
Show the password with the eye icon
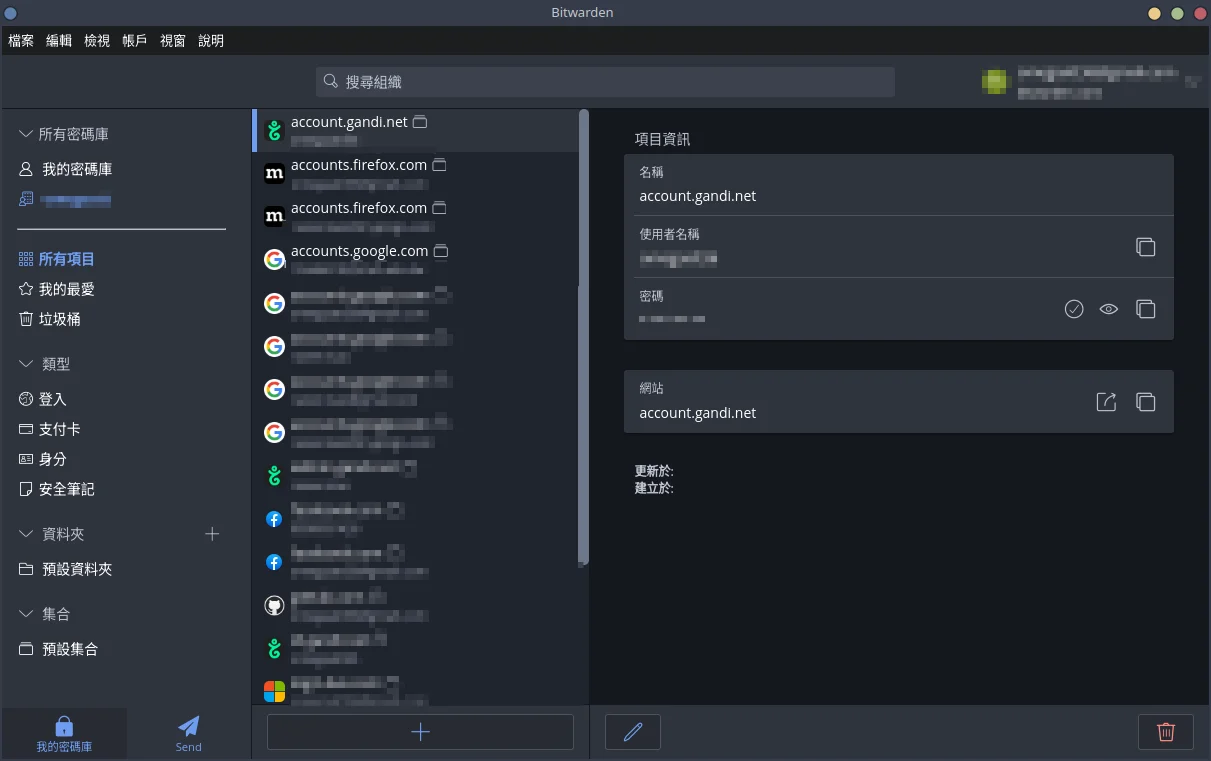click(1108, 309)
